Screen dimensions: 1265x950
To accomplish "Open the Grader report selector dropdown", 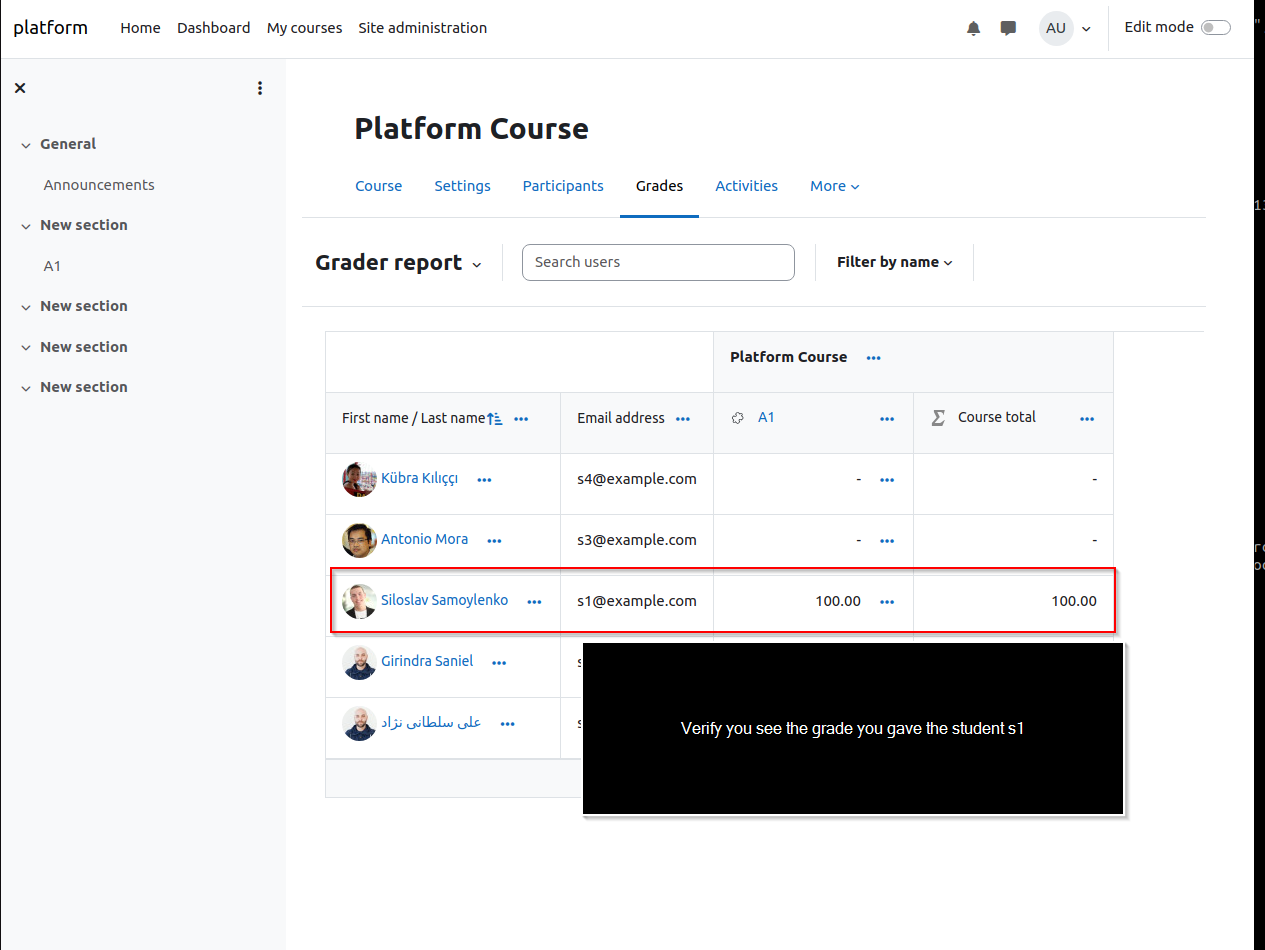I will [399, 263].
